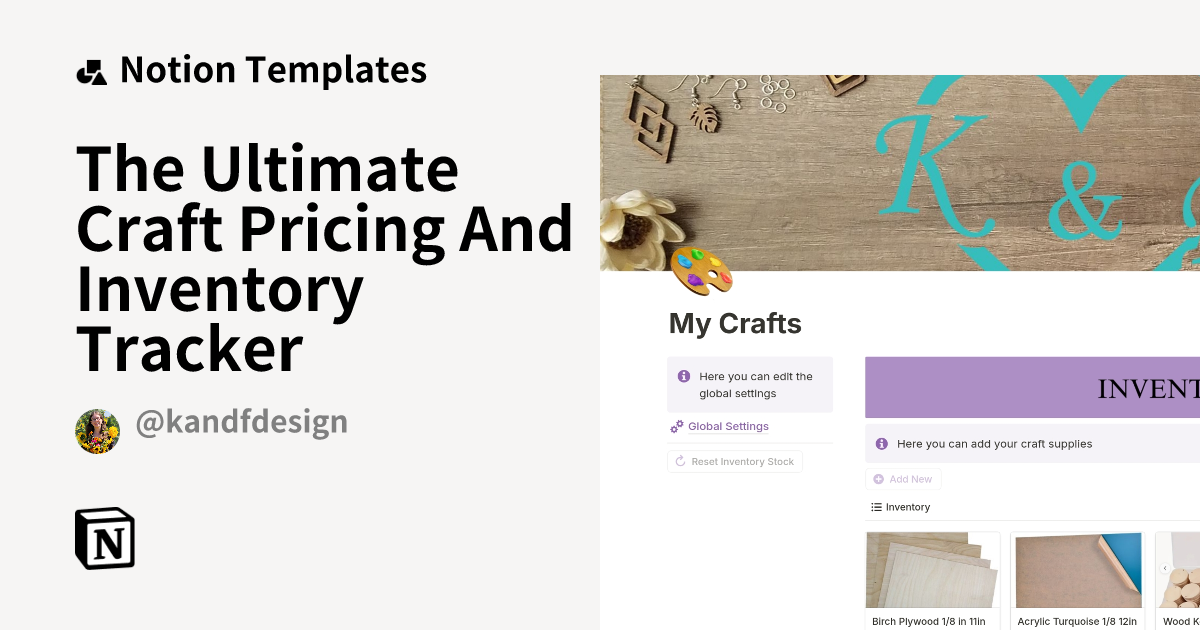Click the refresh icon on Reset Inventory Stock
The width and height of the screenshot is (1200, 630).
click(x=680, y=461)
